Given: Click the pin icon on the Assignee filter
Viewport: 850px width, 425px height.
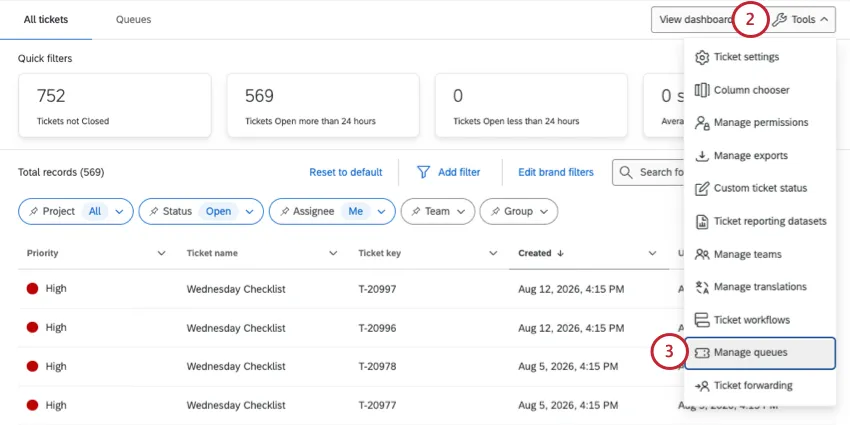Looking at the screenshot, I should point(284,211).
